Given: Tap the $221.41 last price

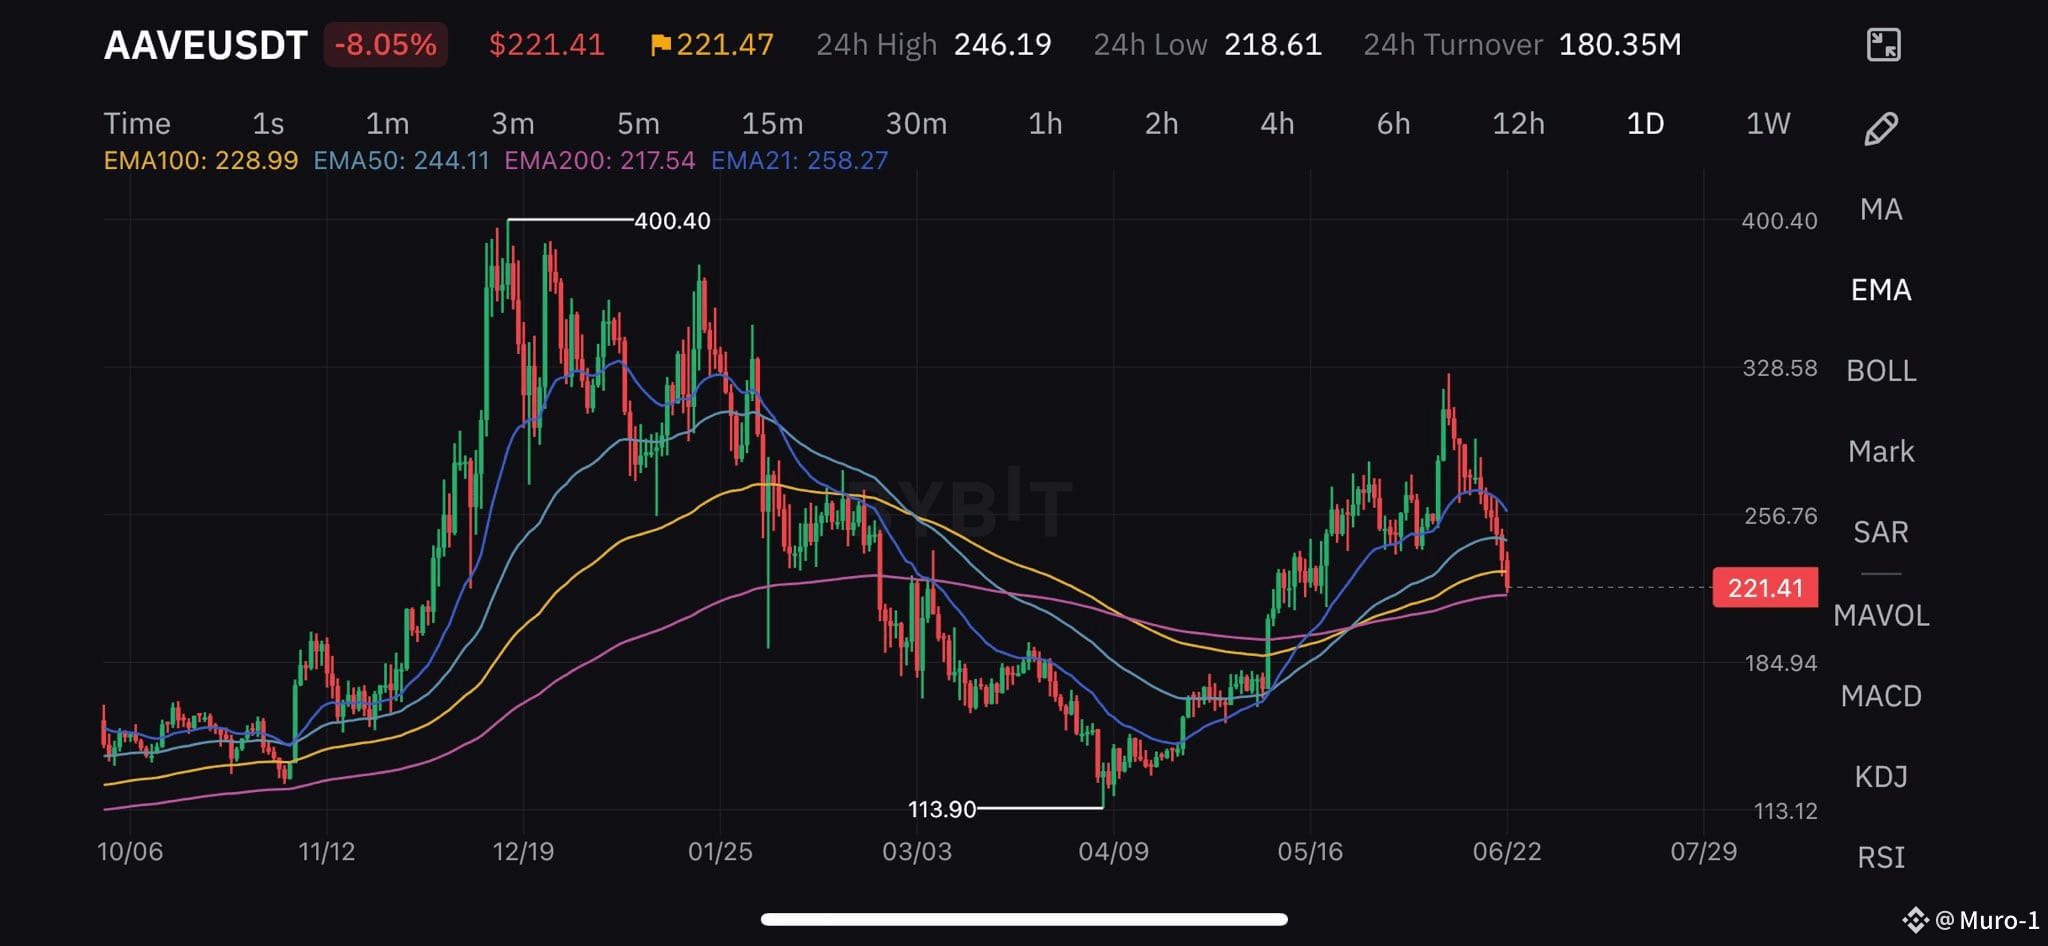Looking at the screenshot, I should [546, 45].
